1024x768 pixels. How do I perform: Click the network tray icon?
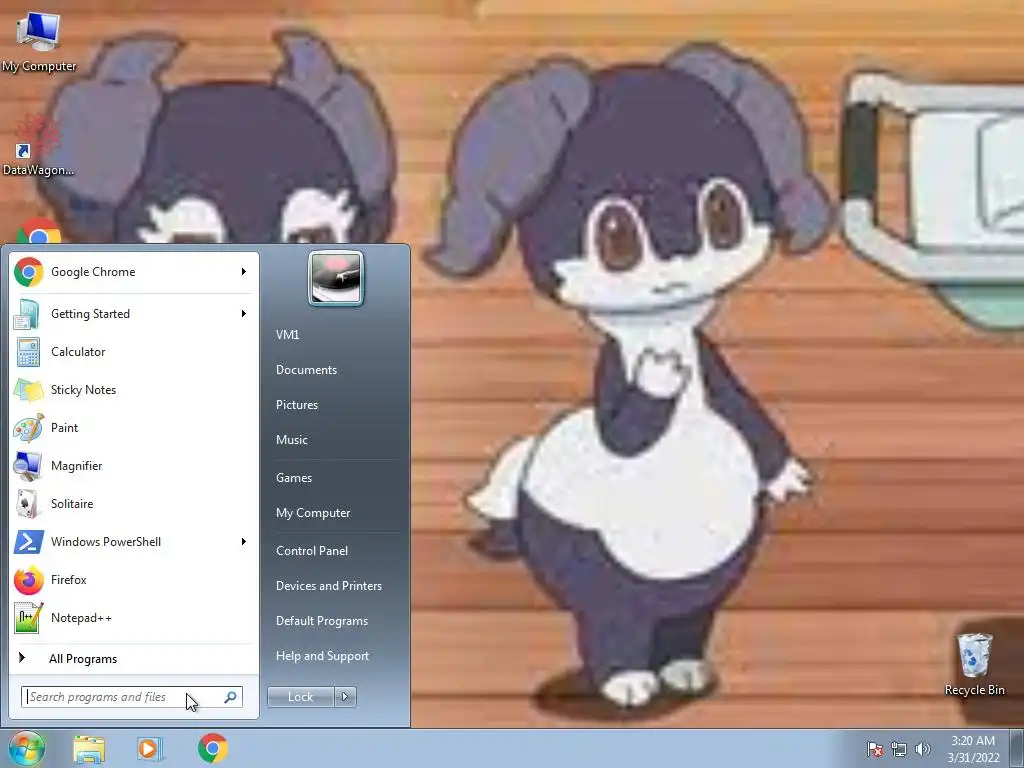899,749
